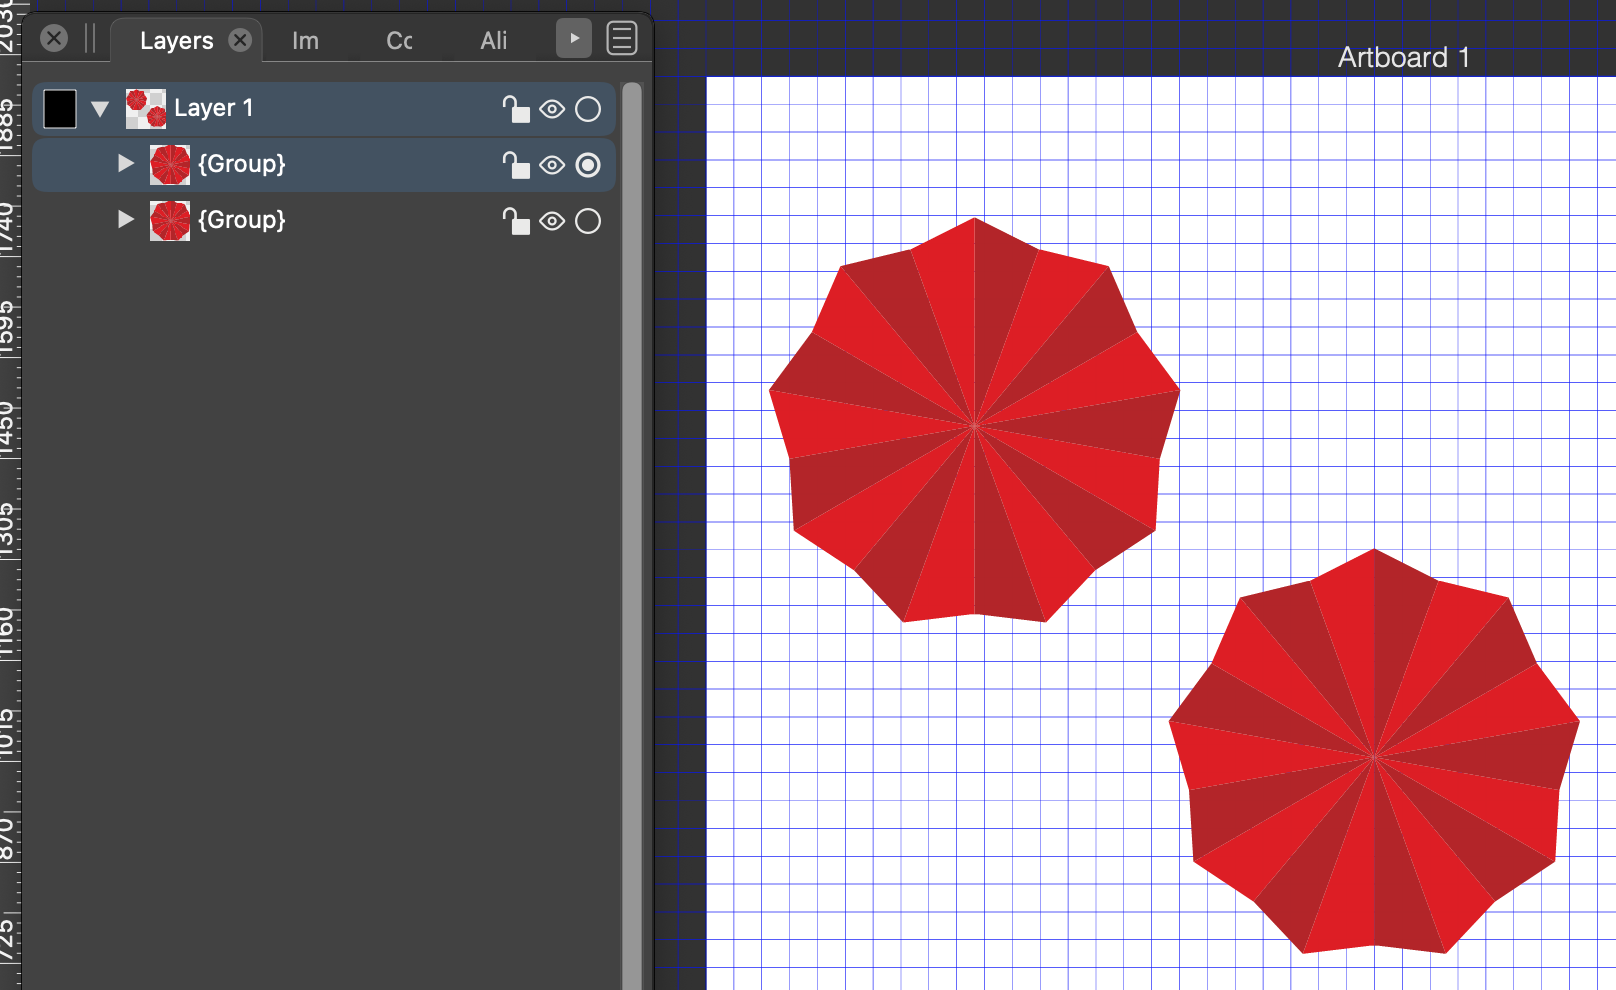The height and width of the screenshot is (990, 1616).
Task: Hide Layer 1 using eye icon
Action: 552,109
